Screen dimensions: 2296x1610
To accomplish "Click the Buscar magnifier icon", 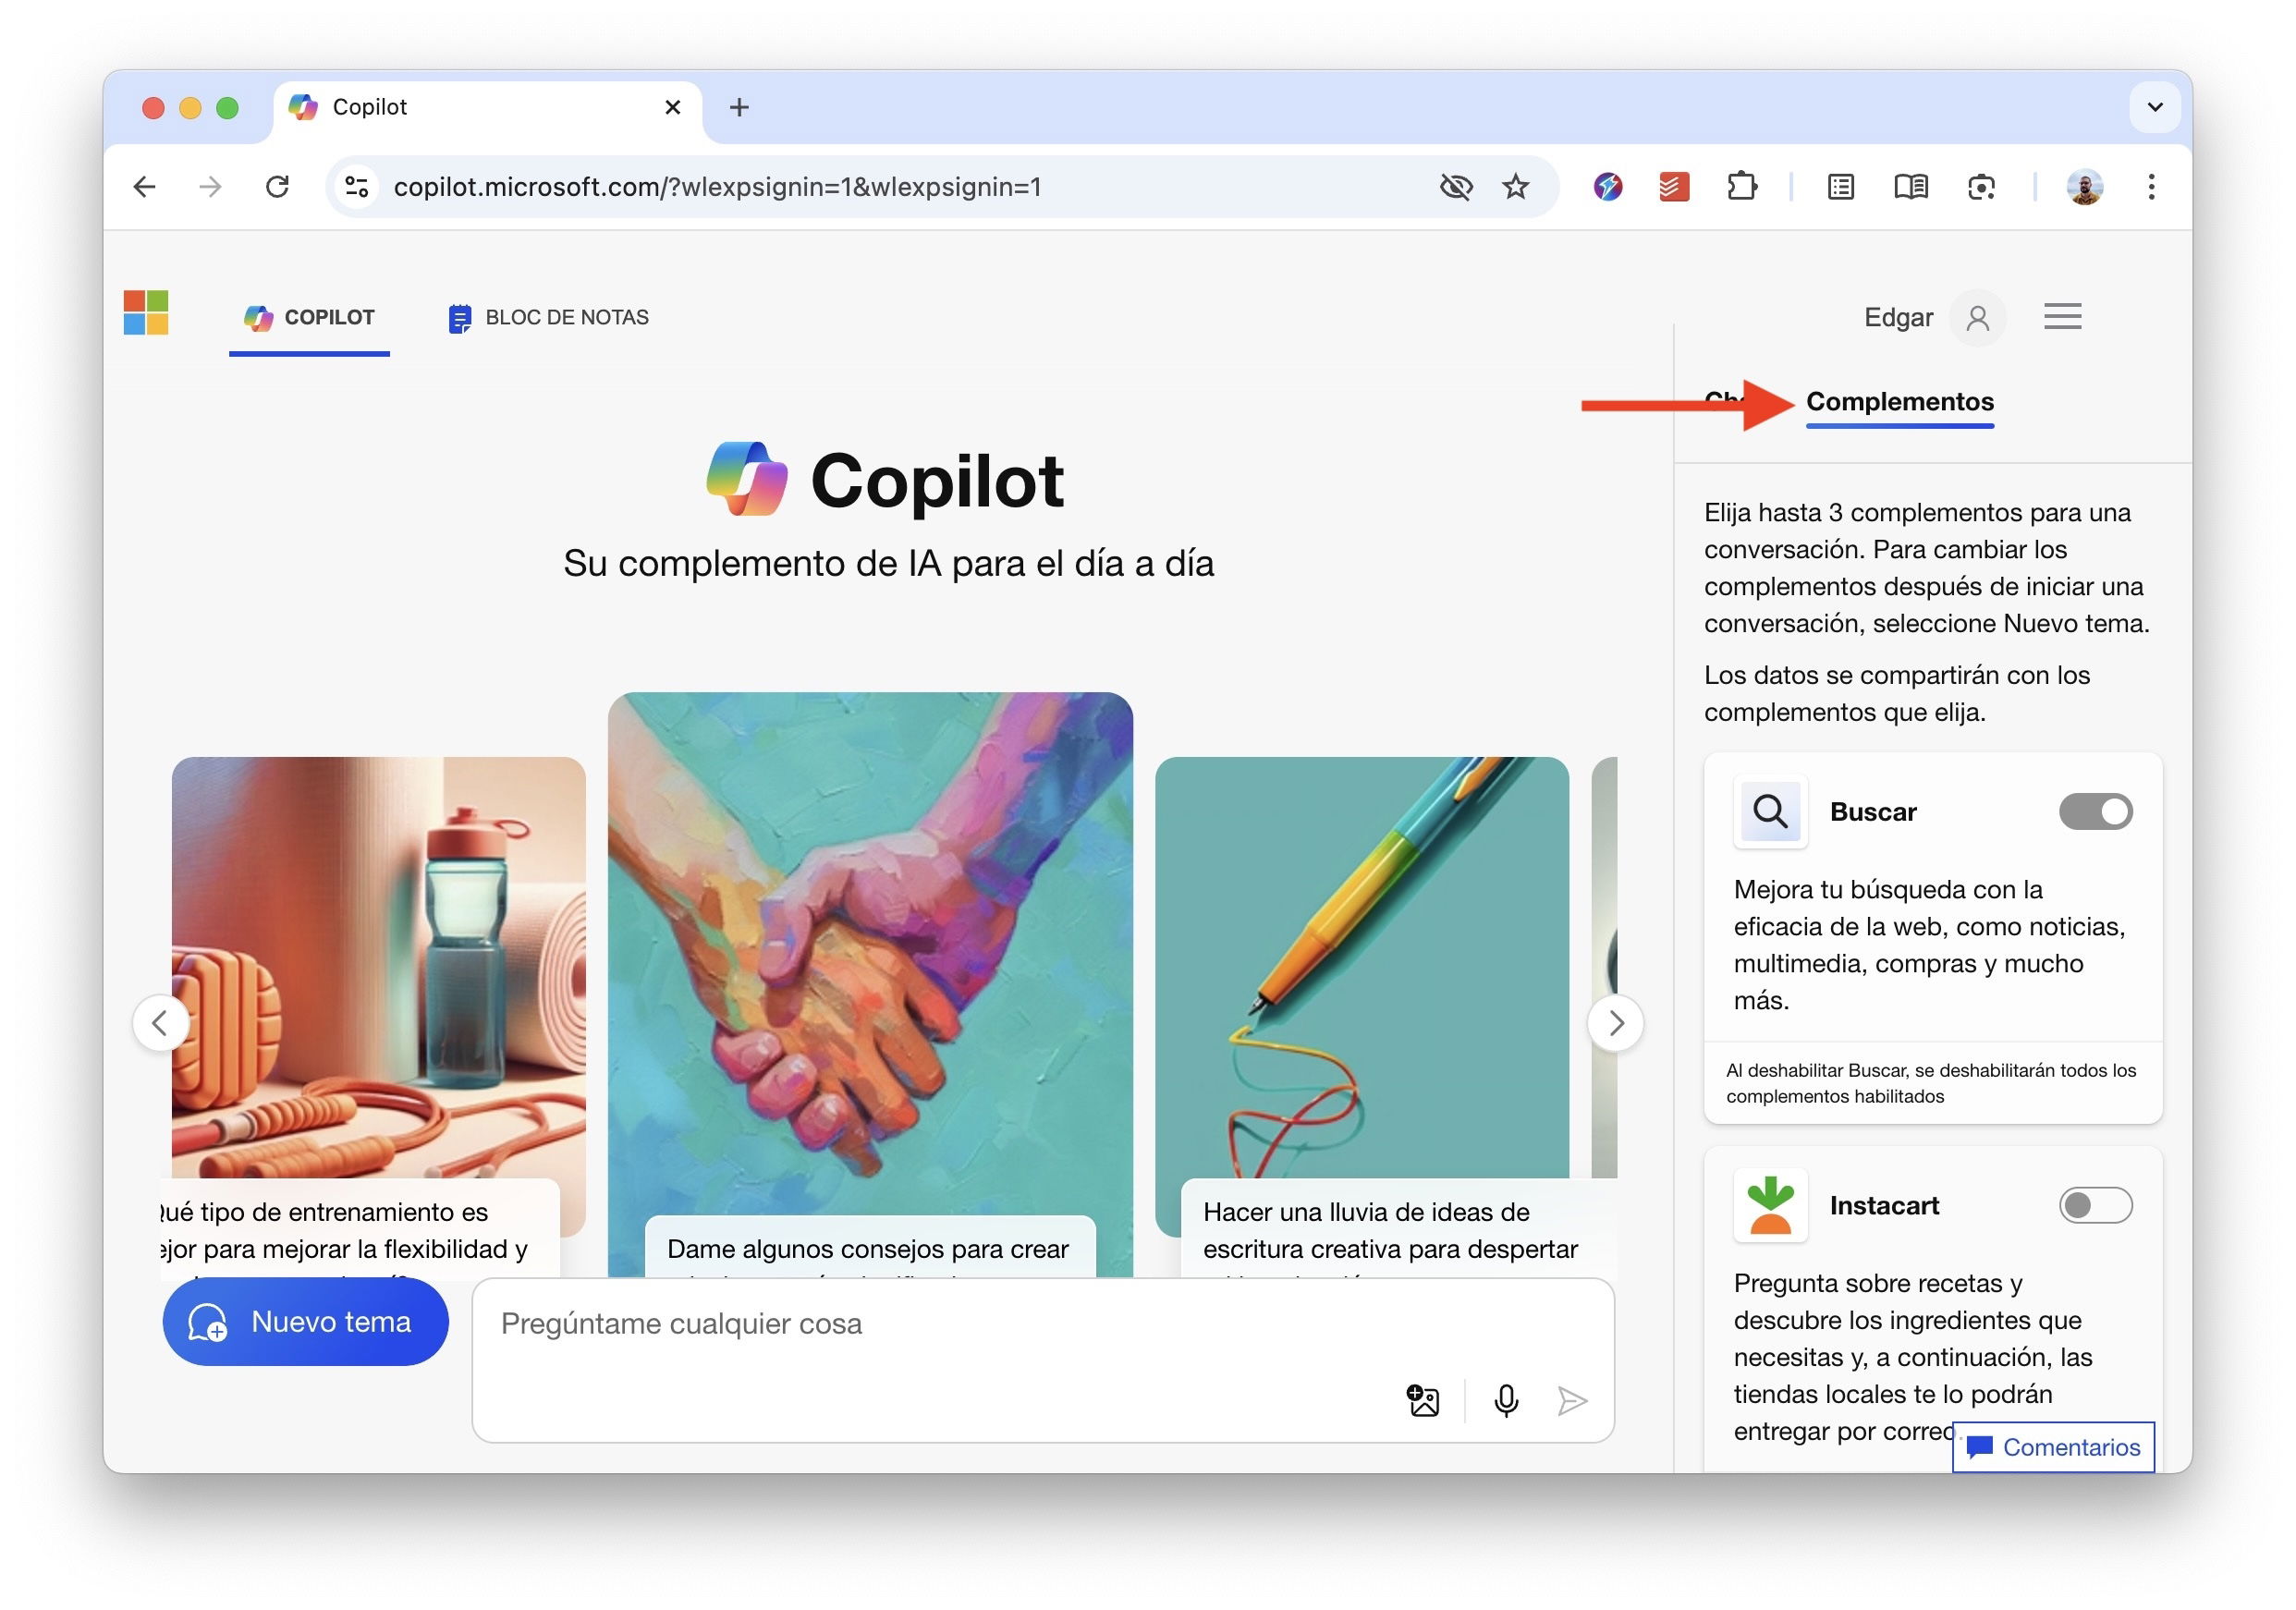I will click(1770, 812).
